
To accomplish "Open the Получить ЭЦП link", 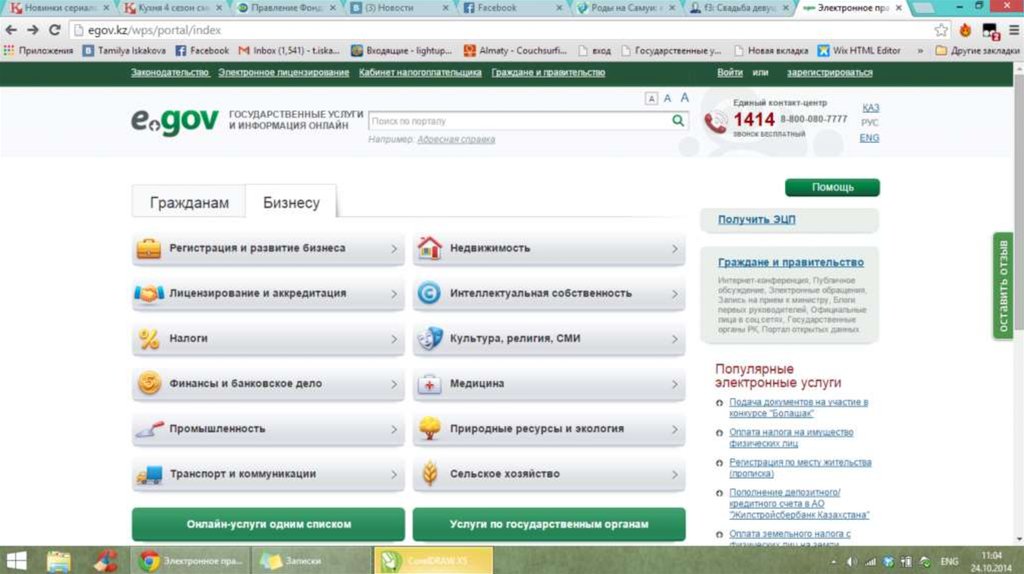I will 757,220.
